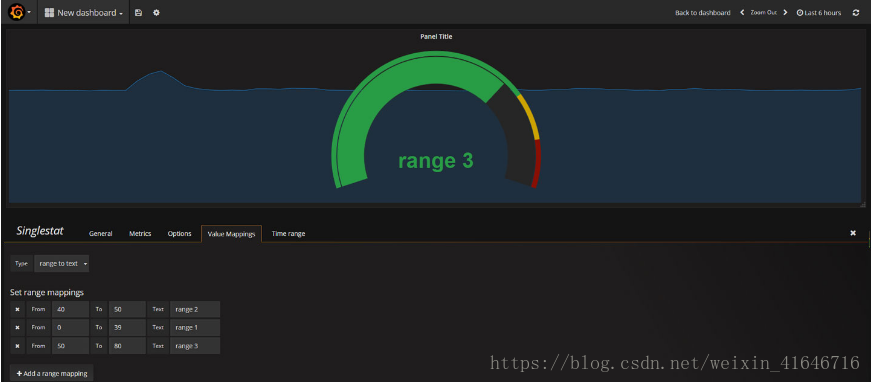Image resolution: width=871 pixels, height=383 pixels.
Task: Click the Type label beside dropdown
Action: (x=21, y=263)
